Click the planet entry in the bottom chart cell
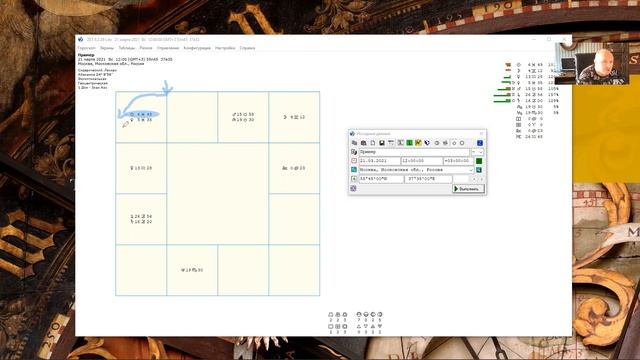Screen dimensions: 640x360 (192, 270)
